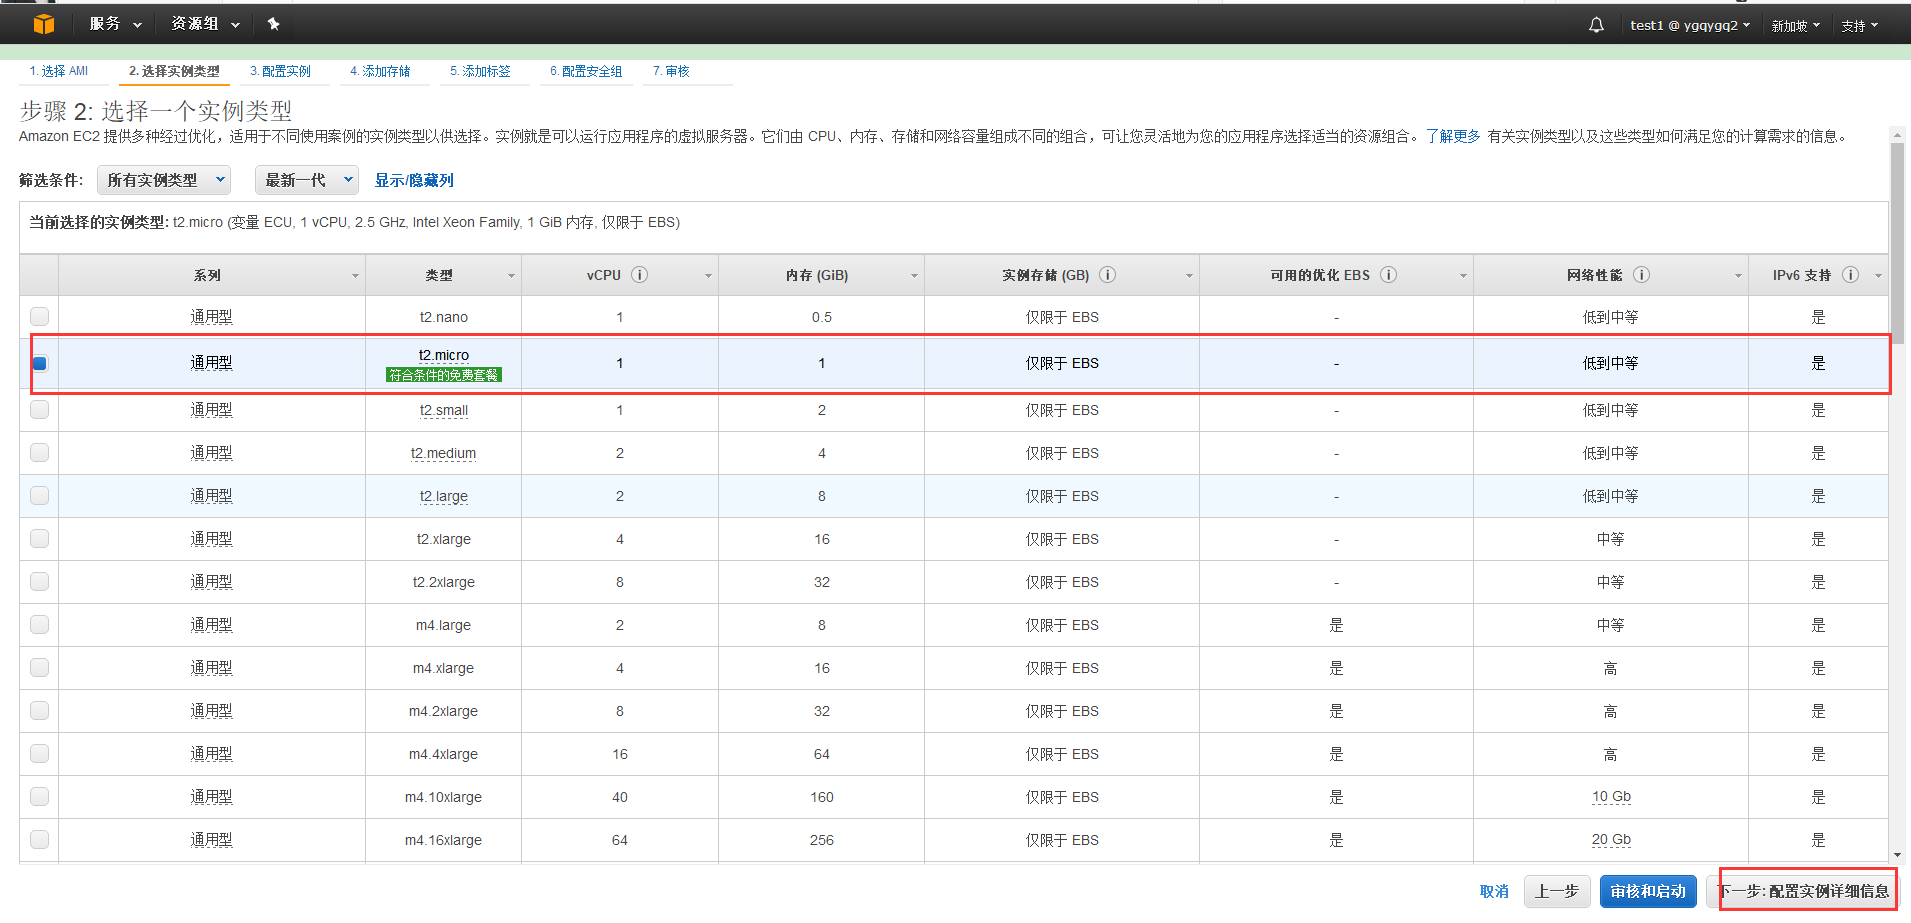Click the 符合条件的免费套餐 green badge
The width and height of the screenshot is (1911, 923).
tap(444, 375)
